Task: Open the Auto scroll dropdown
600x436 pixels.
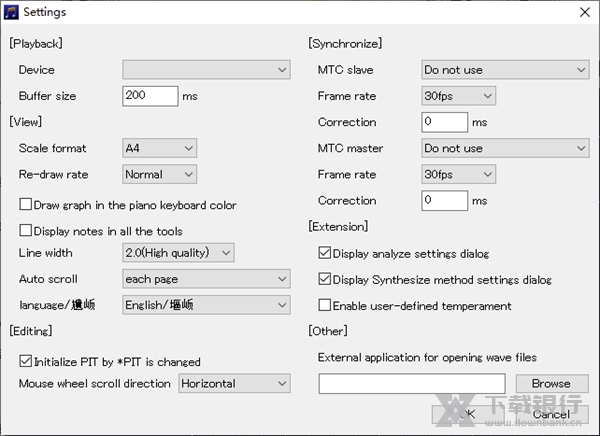Action: (206, 278)
